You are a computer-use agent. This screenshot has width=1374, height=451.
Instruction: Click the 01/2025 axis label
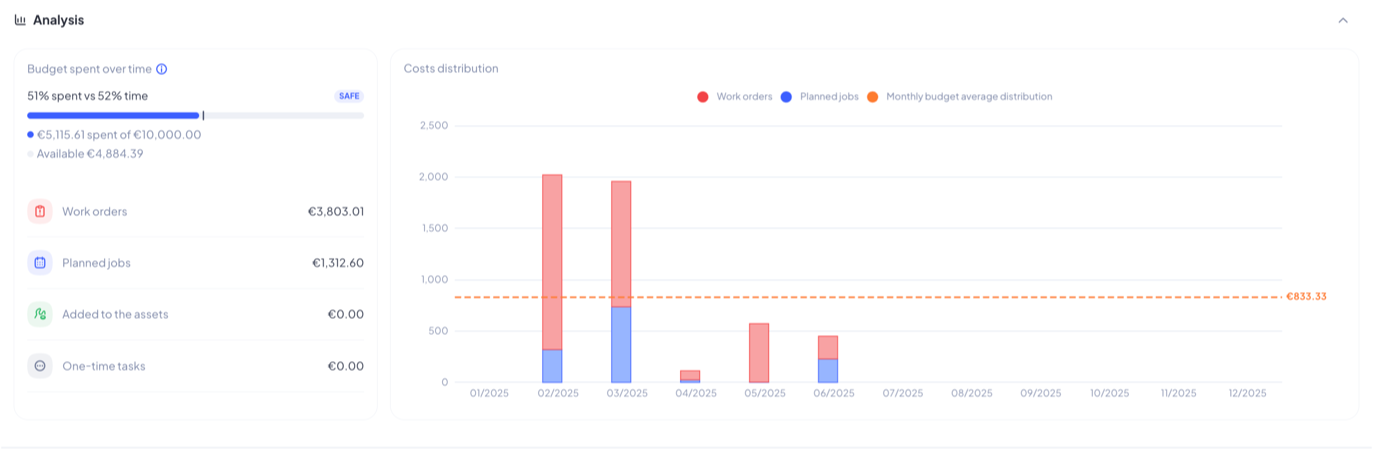pyautogui.click(x=489, y=394)
